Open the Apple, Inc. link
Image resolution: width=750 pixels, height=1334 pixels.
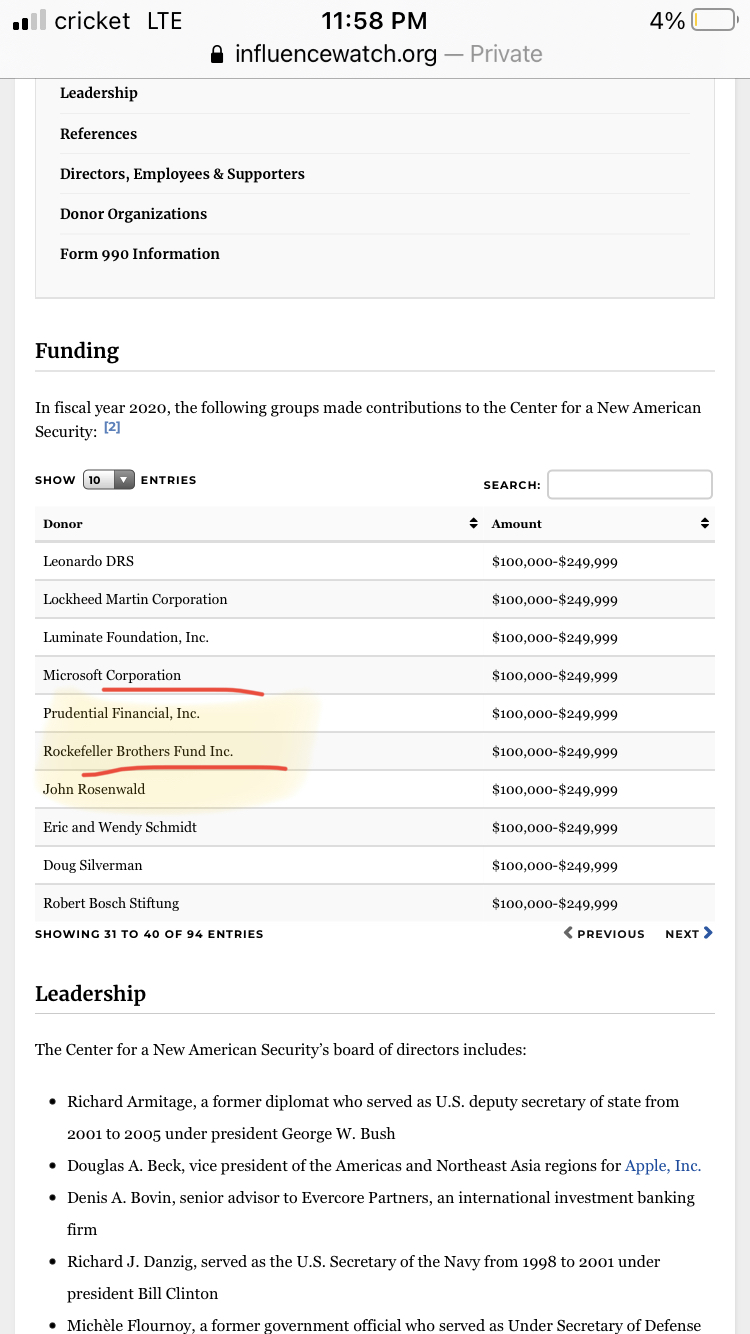(x=663, y=1166)
